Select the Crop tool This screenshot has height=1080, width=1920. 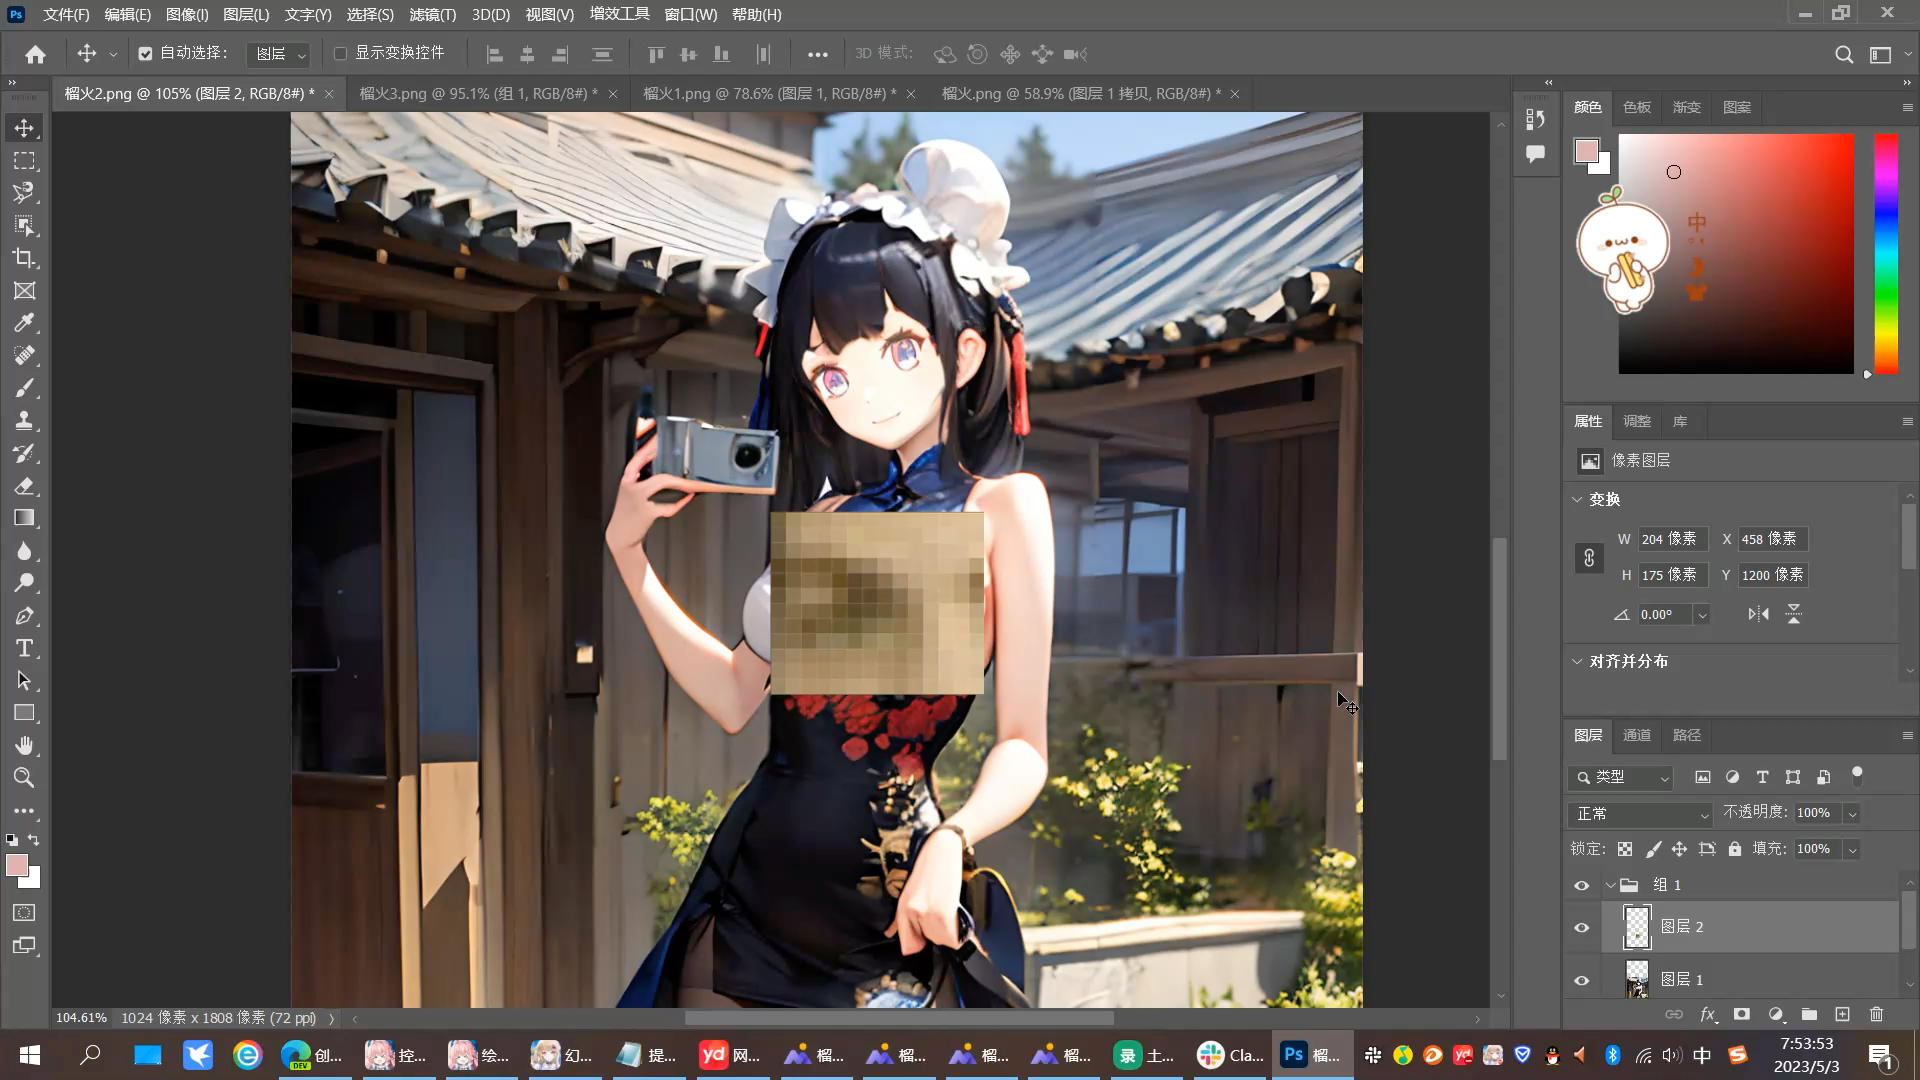tap(24, 258)
